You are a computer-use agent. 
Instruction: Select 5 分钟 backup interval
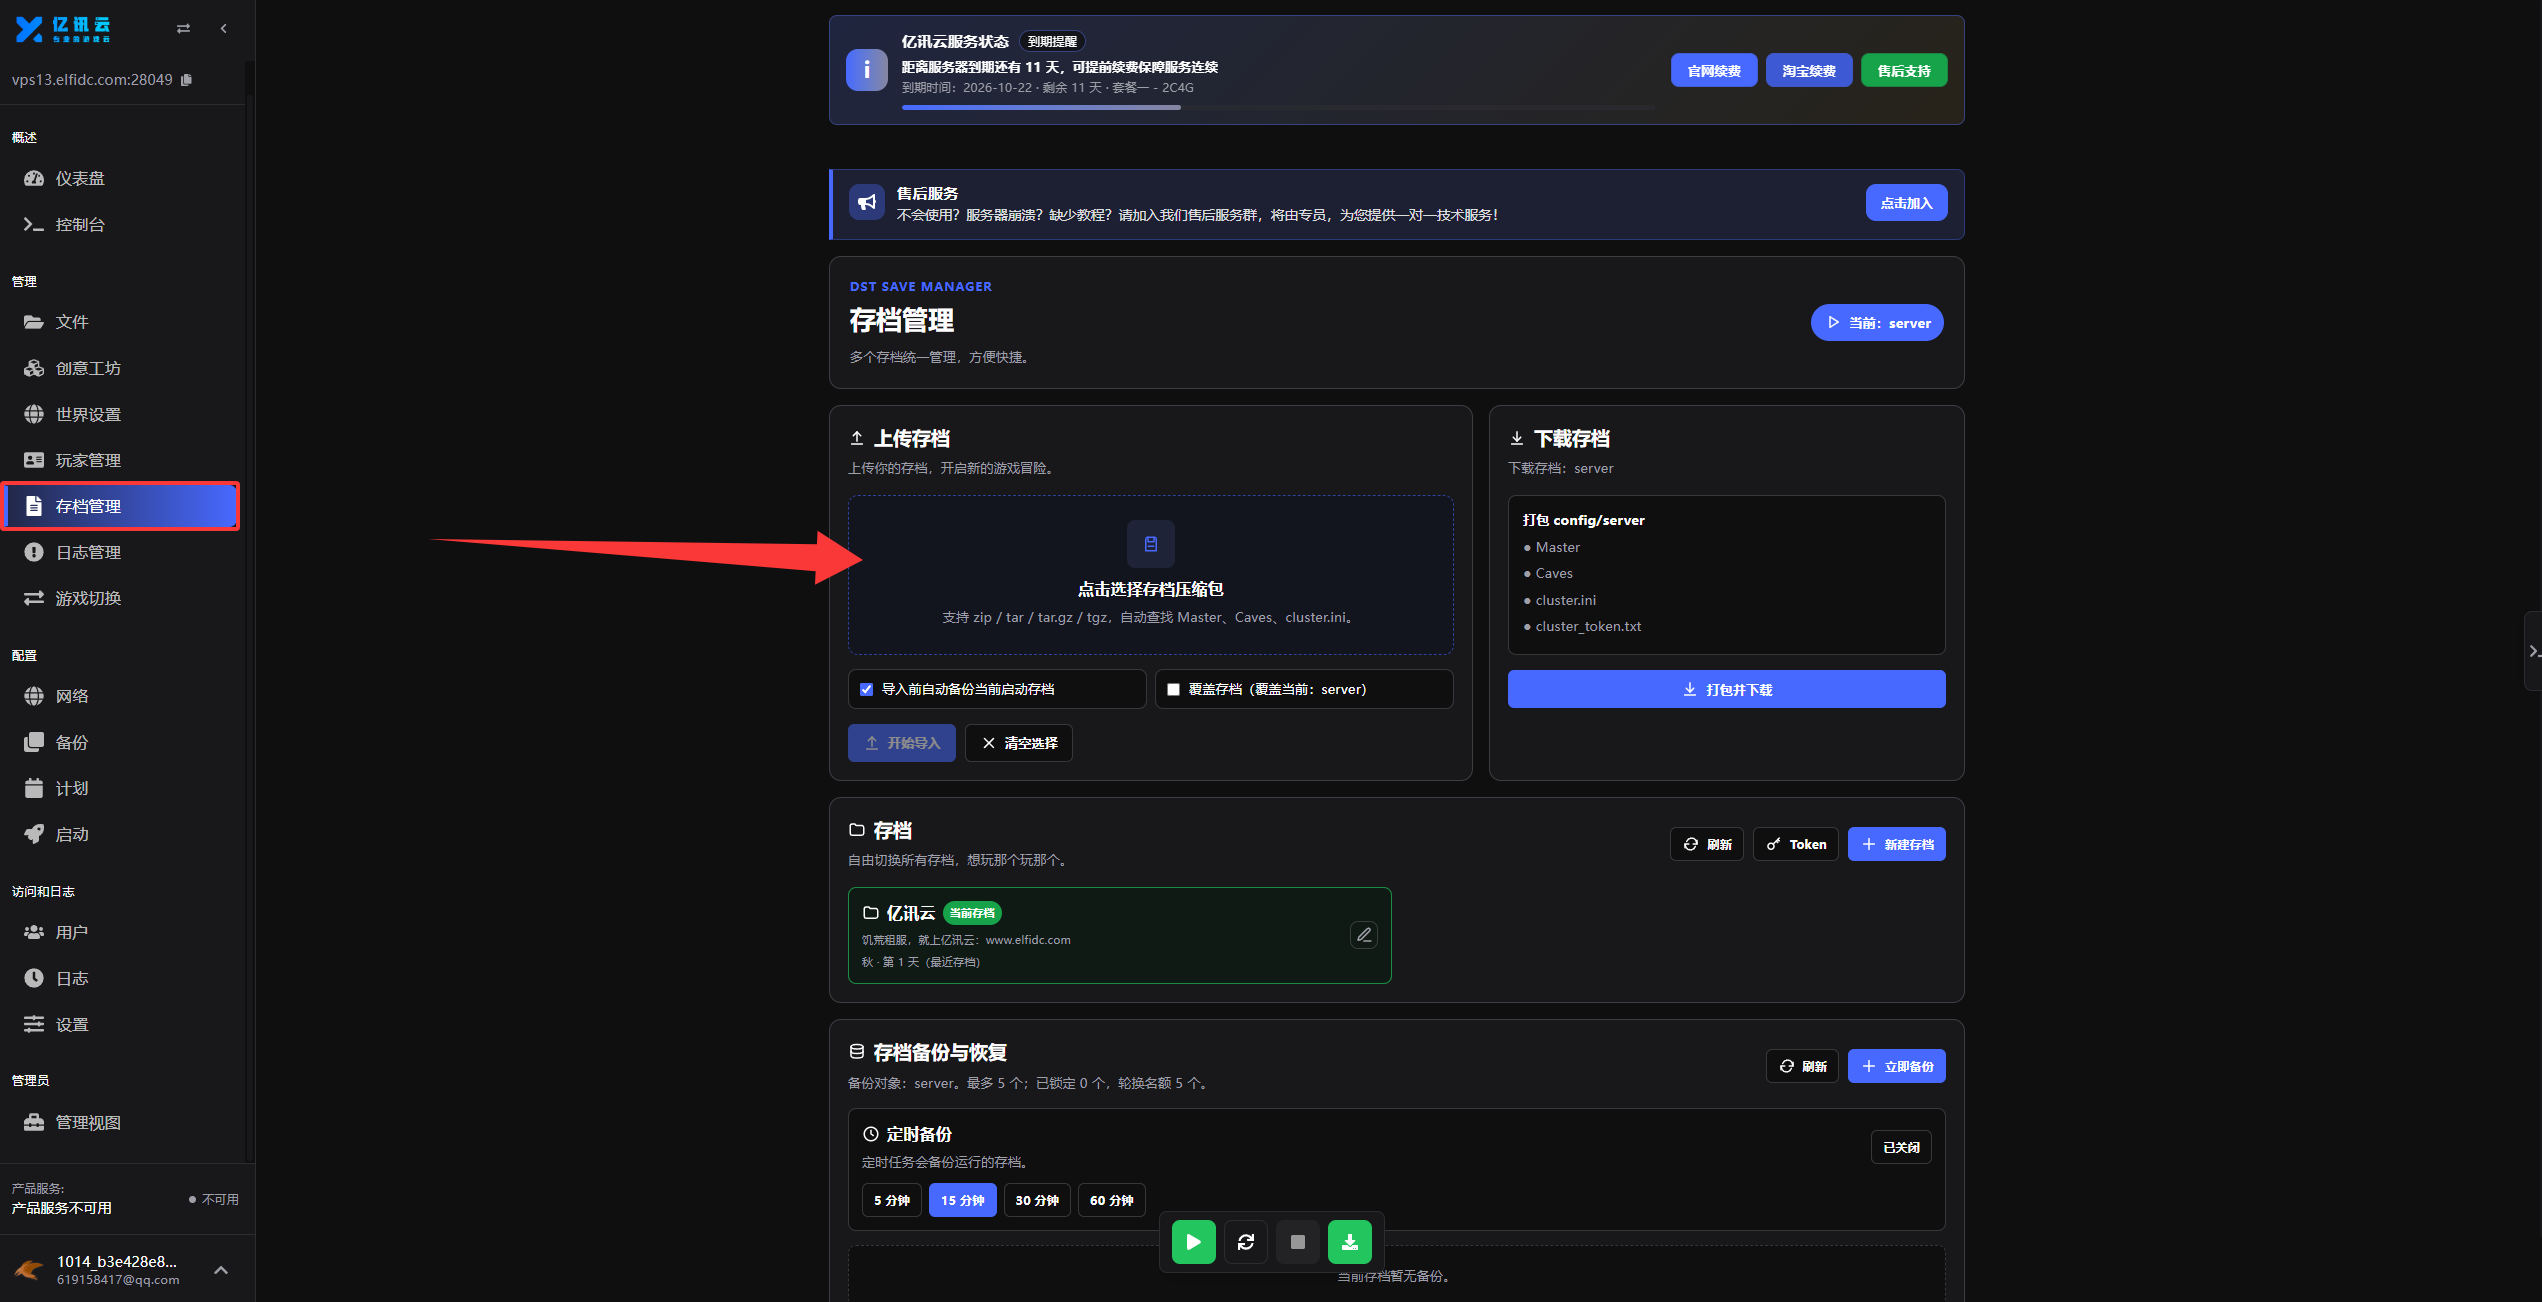[x=891, y=1200]
